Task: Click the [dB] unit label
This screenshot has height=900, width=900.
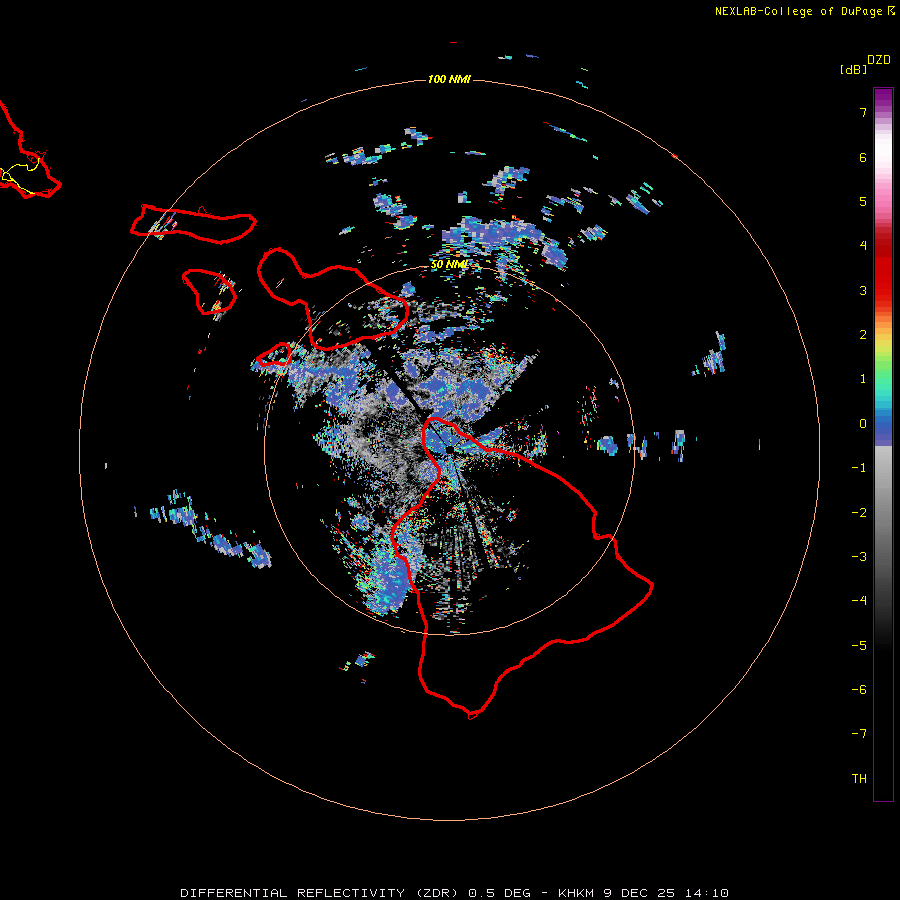Action: pos(853,69)
